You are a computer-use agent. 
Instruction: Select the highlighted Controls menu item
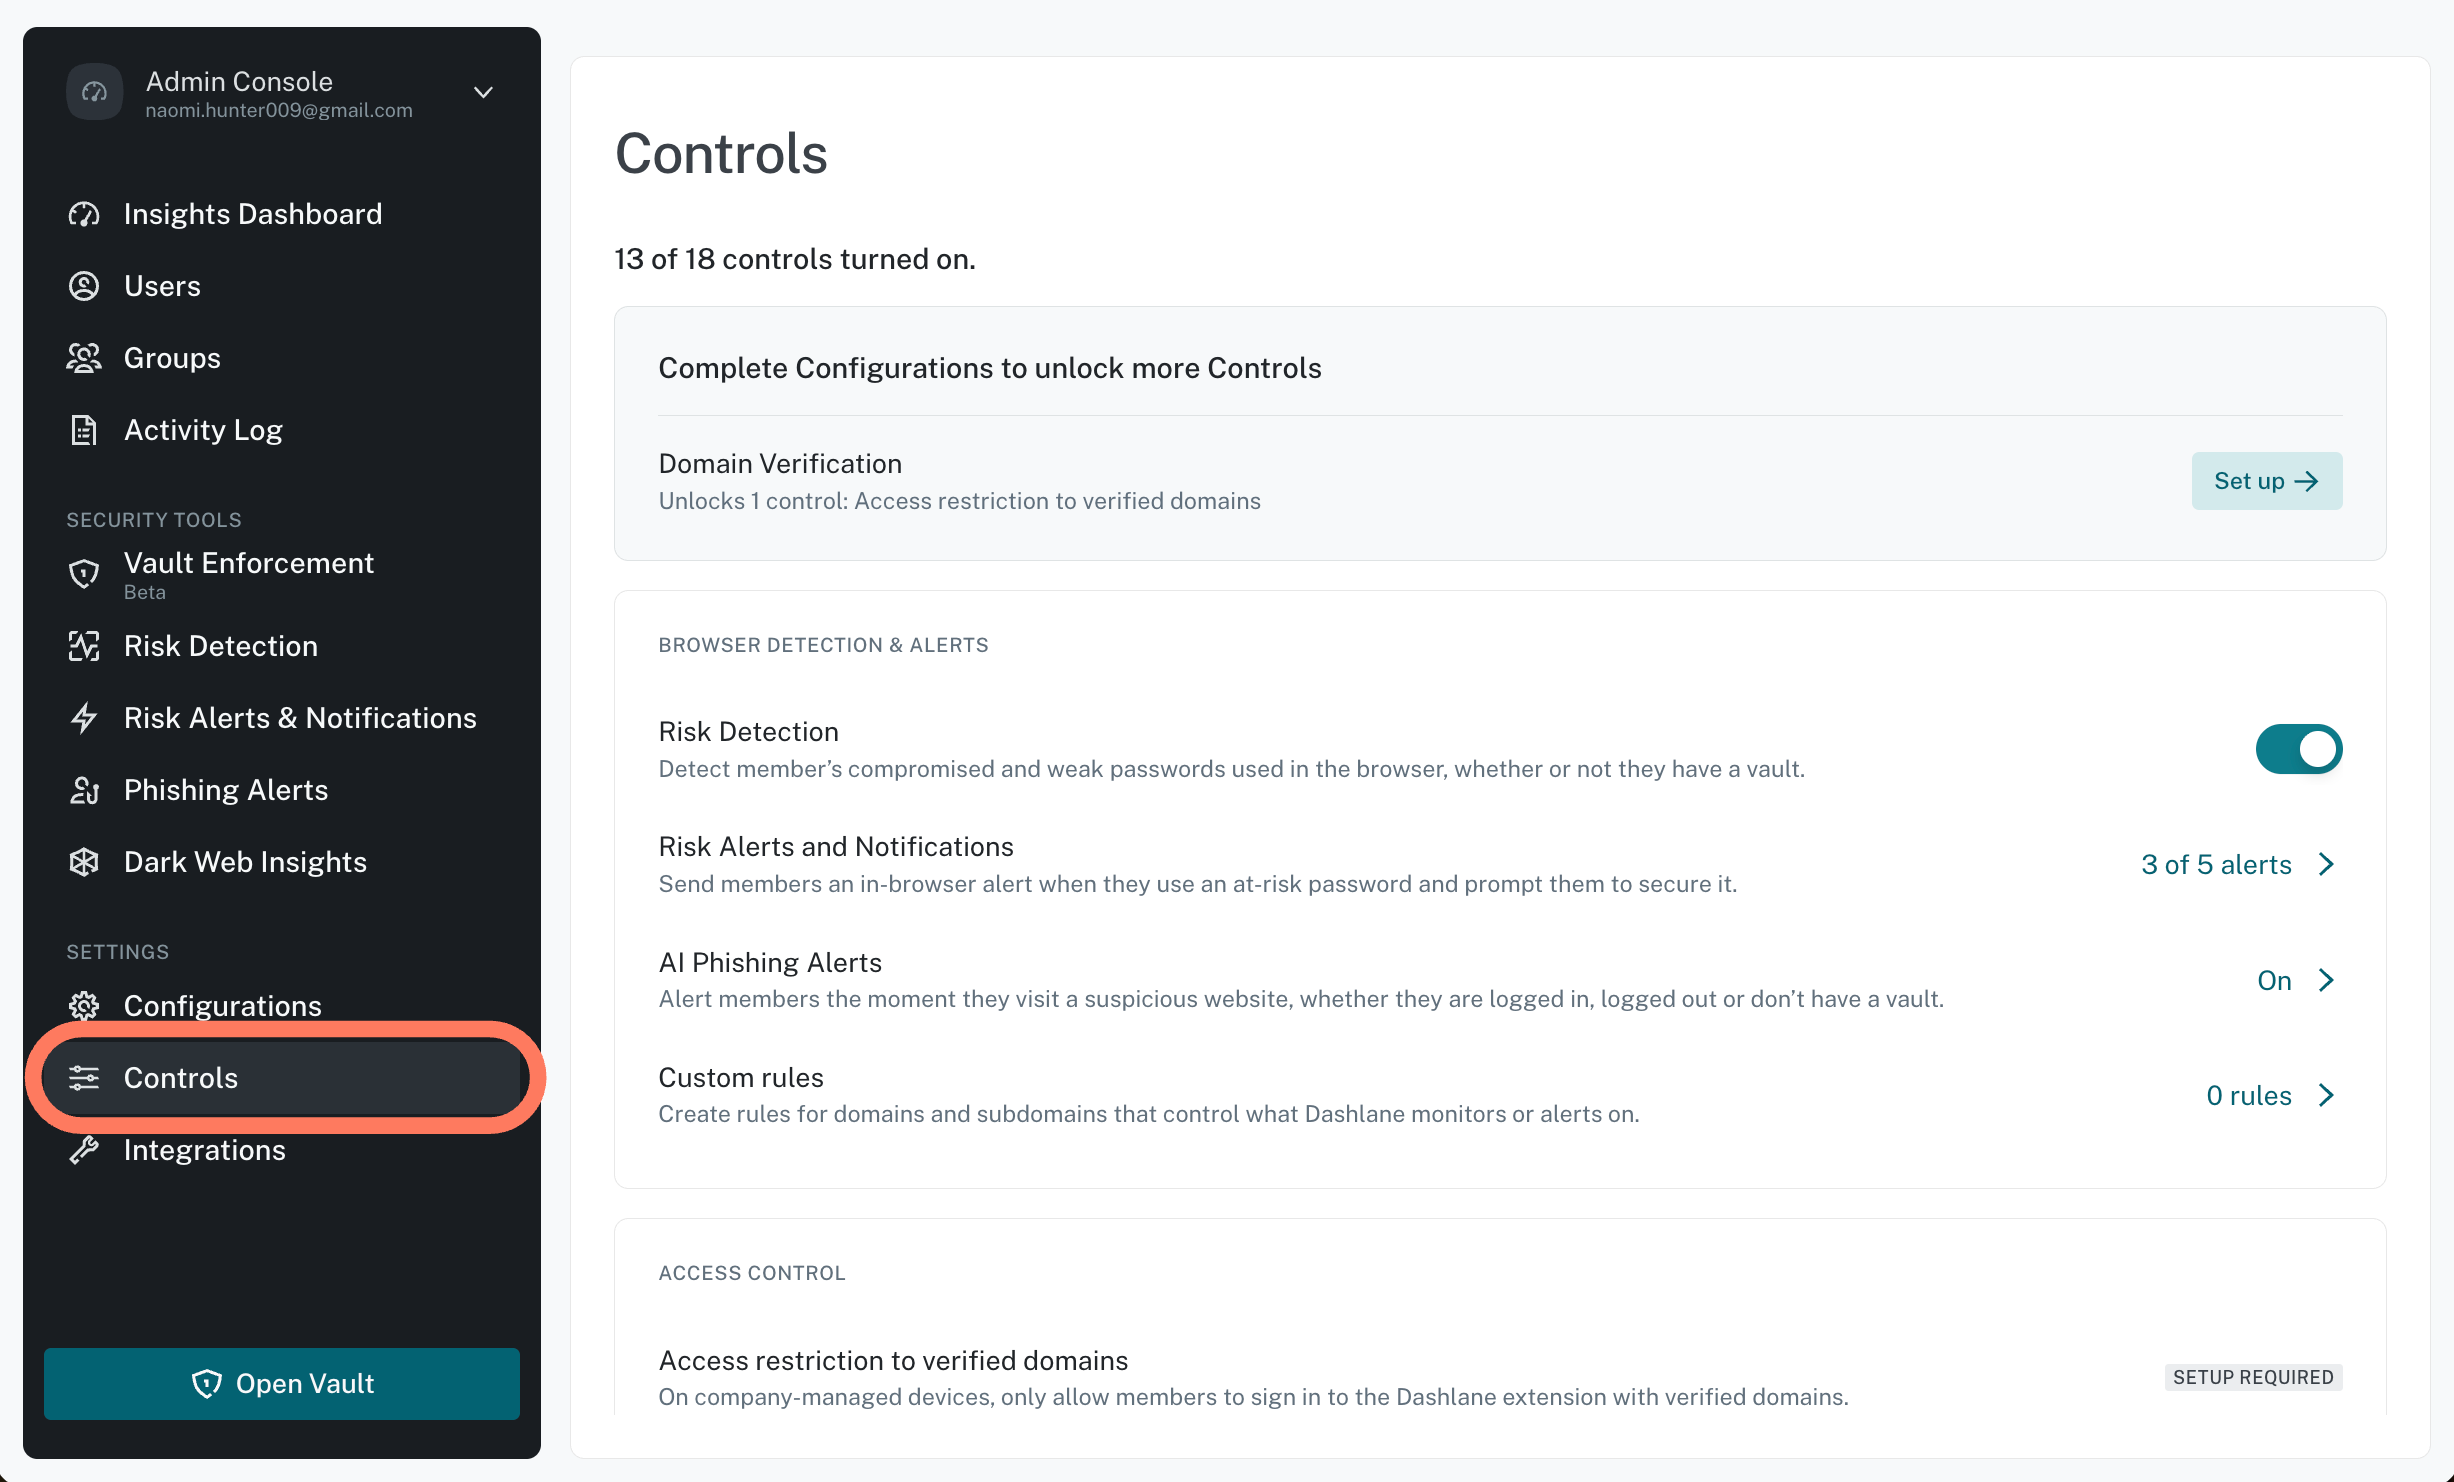[x=282, y=1078]
